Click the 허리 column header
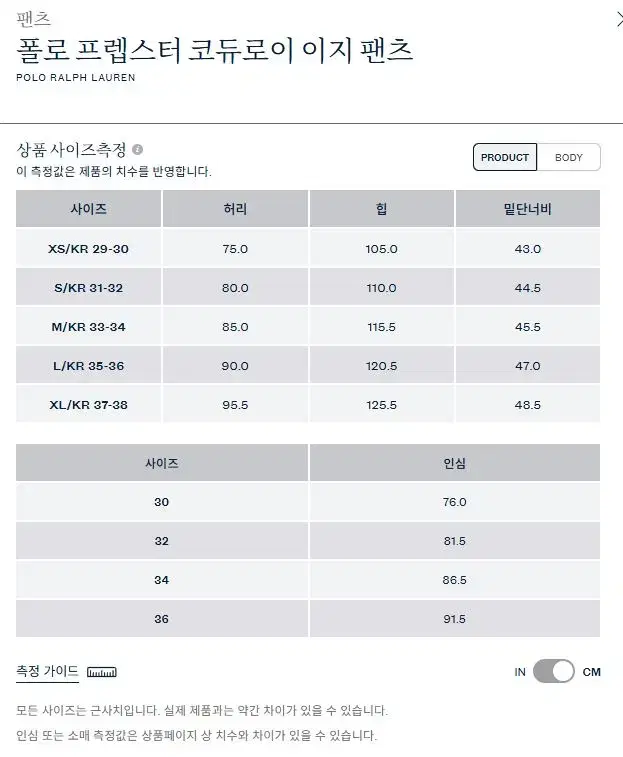This screenshot has width=623, height=757. click(235, 209)
